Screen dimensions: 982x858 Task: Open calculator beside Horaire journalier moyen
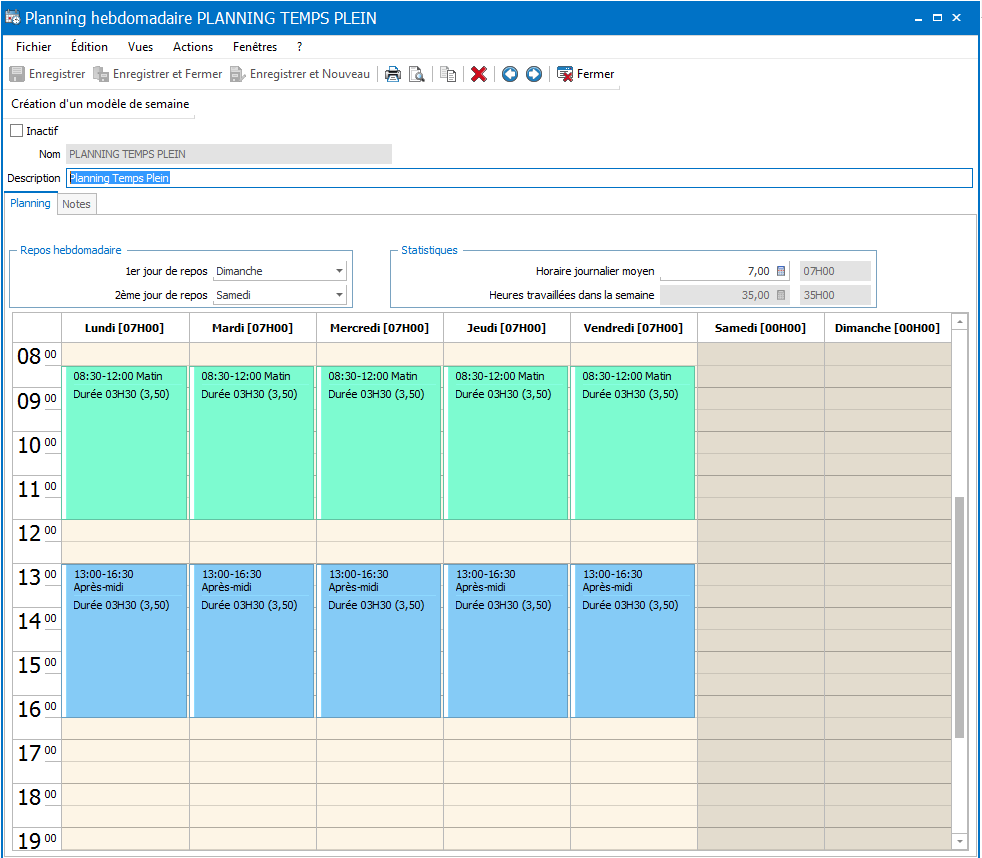click(x=781, y=271)
